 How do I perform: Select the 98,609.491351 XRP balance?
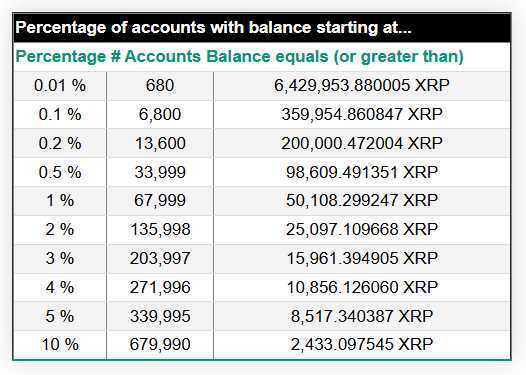(362, 172)
